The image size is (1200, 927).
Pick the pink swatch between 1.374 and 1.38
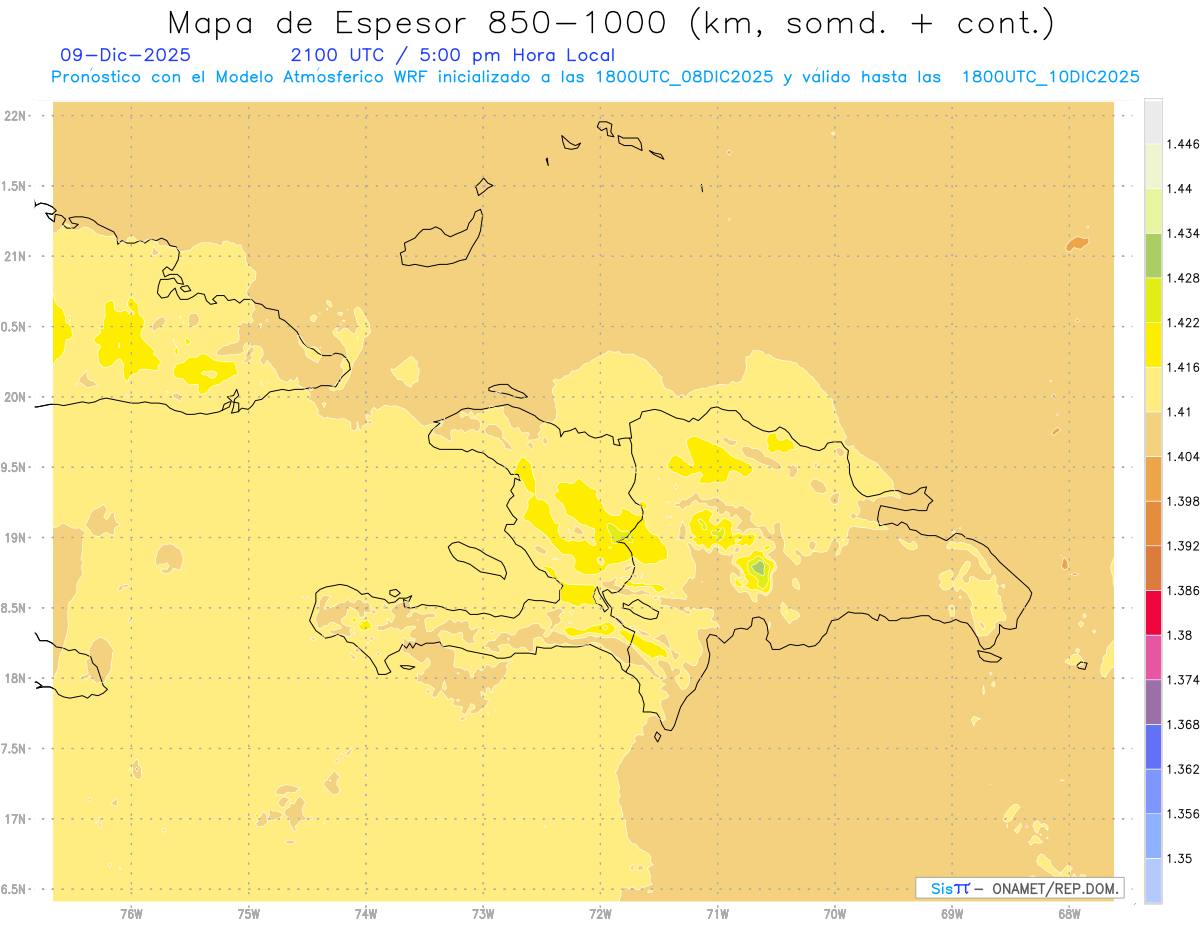pos(1153,657)
